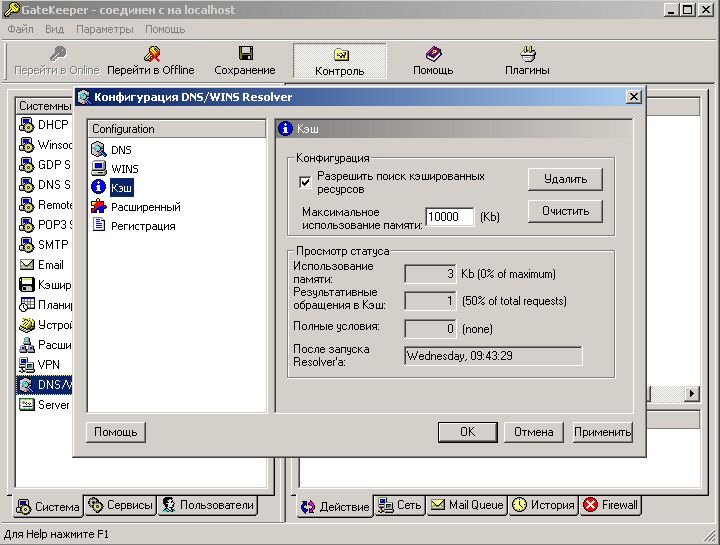
Task: Click the Очистить button
Action: pyautogui.click(x=565, y=211)
